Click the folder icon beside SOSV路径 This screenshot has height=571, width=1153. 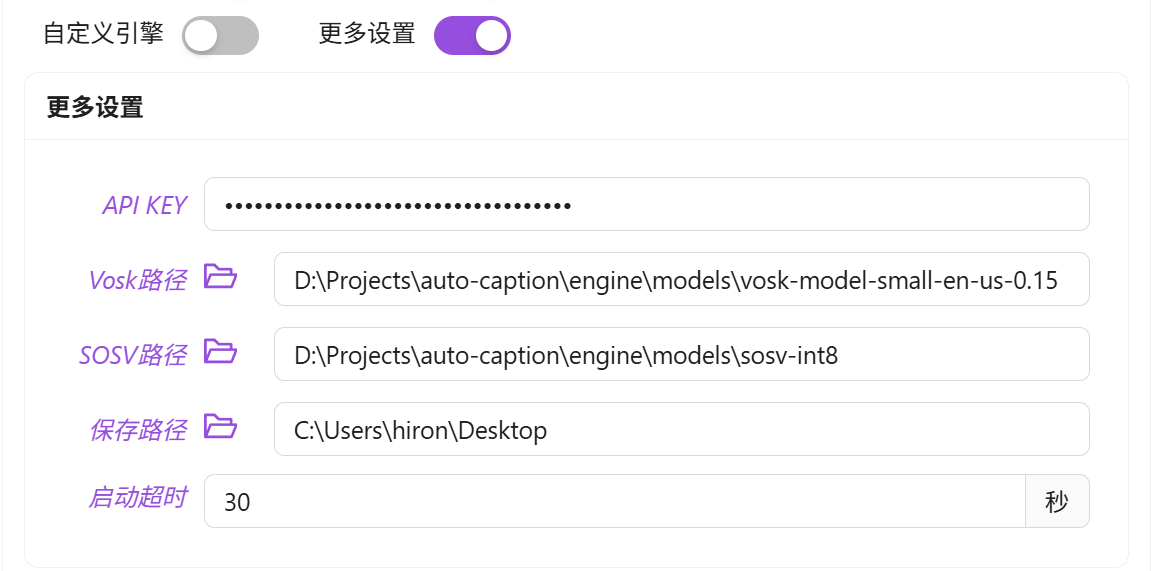click(220, 352)
